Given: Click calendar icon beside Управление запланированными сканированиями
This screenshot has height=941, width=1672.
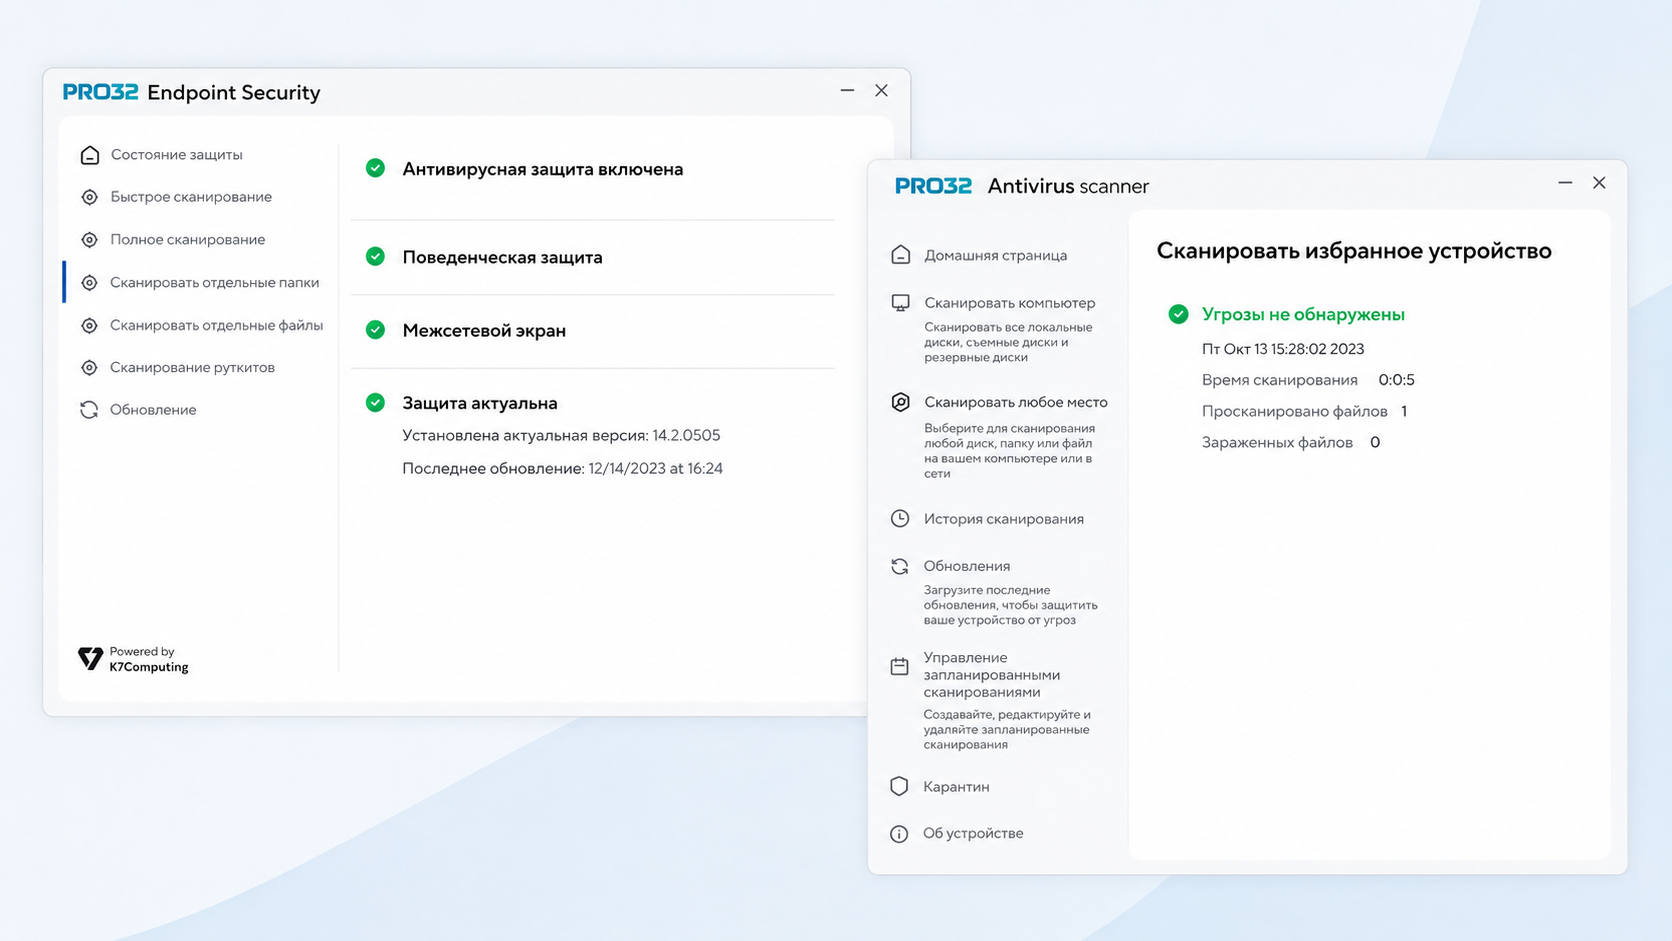Looking at the screenshot, I should 900,666.
